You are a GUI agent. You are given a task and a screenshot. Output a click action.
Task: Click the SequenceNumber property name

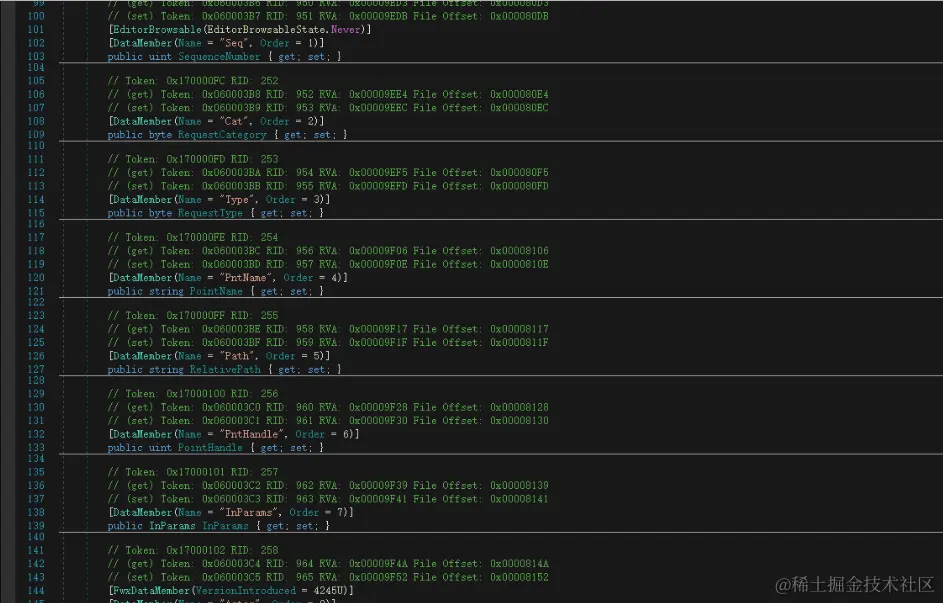coord(219,57)
